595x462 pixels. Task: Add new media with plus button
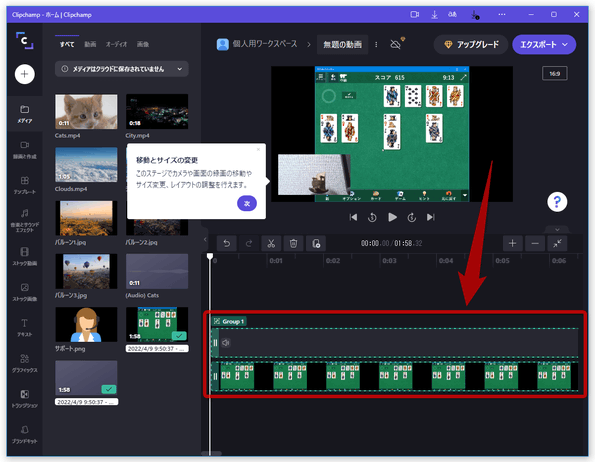[25, 74]
